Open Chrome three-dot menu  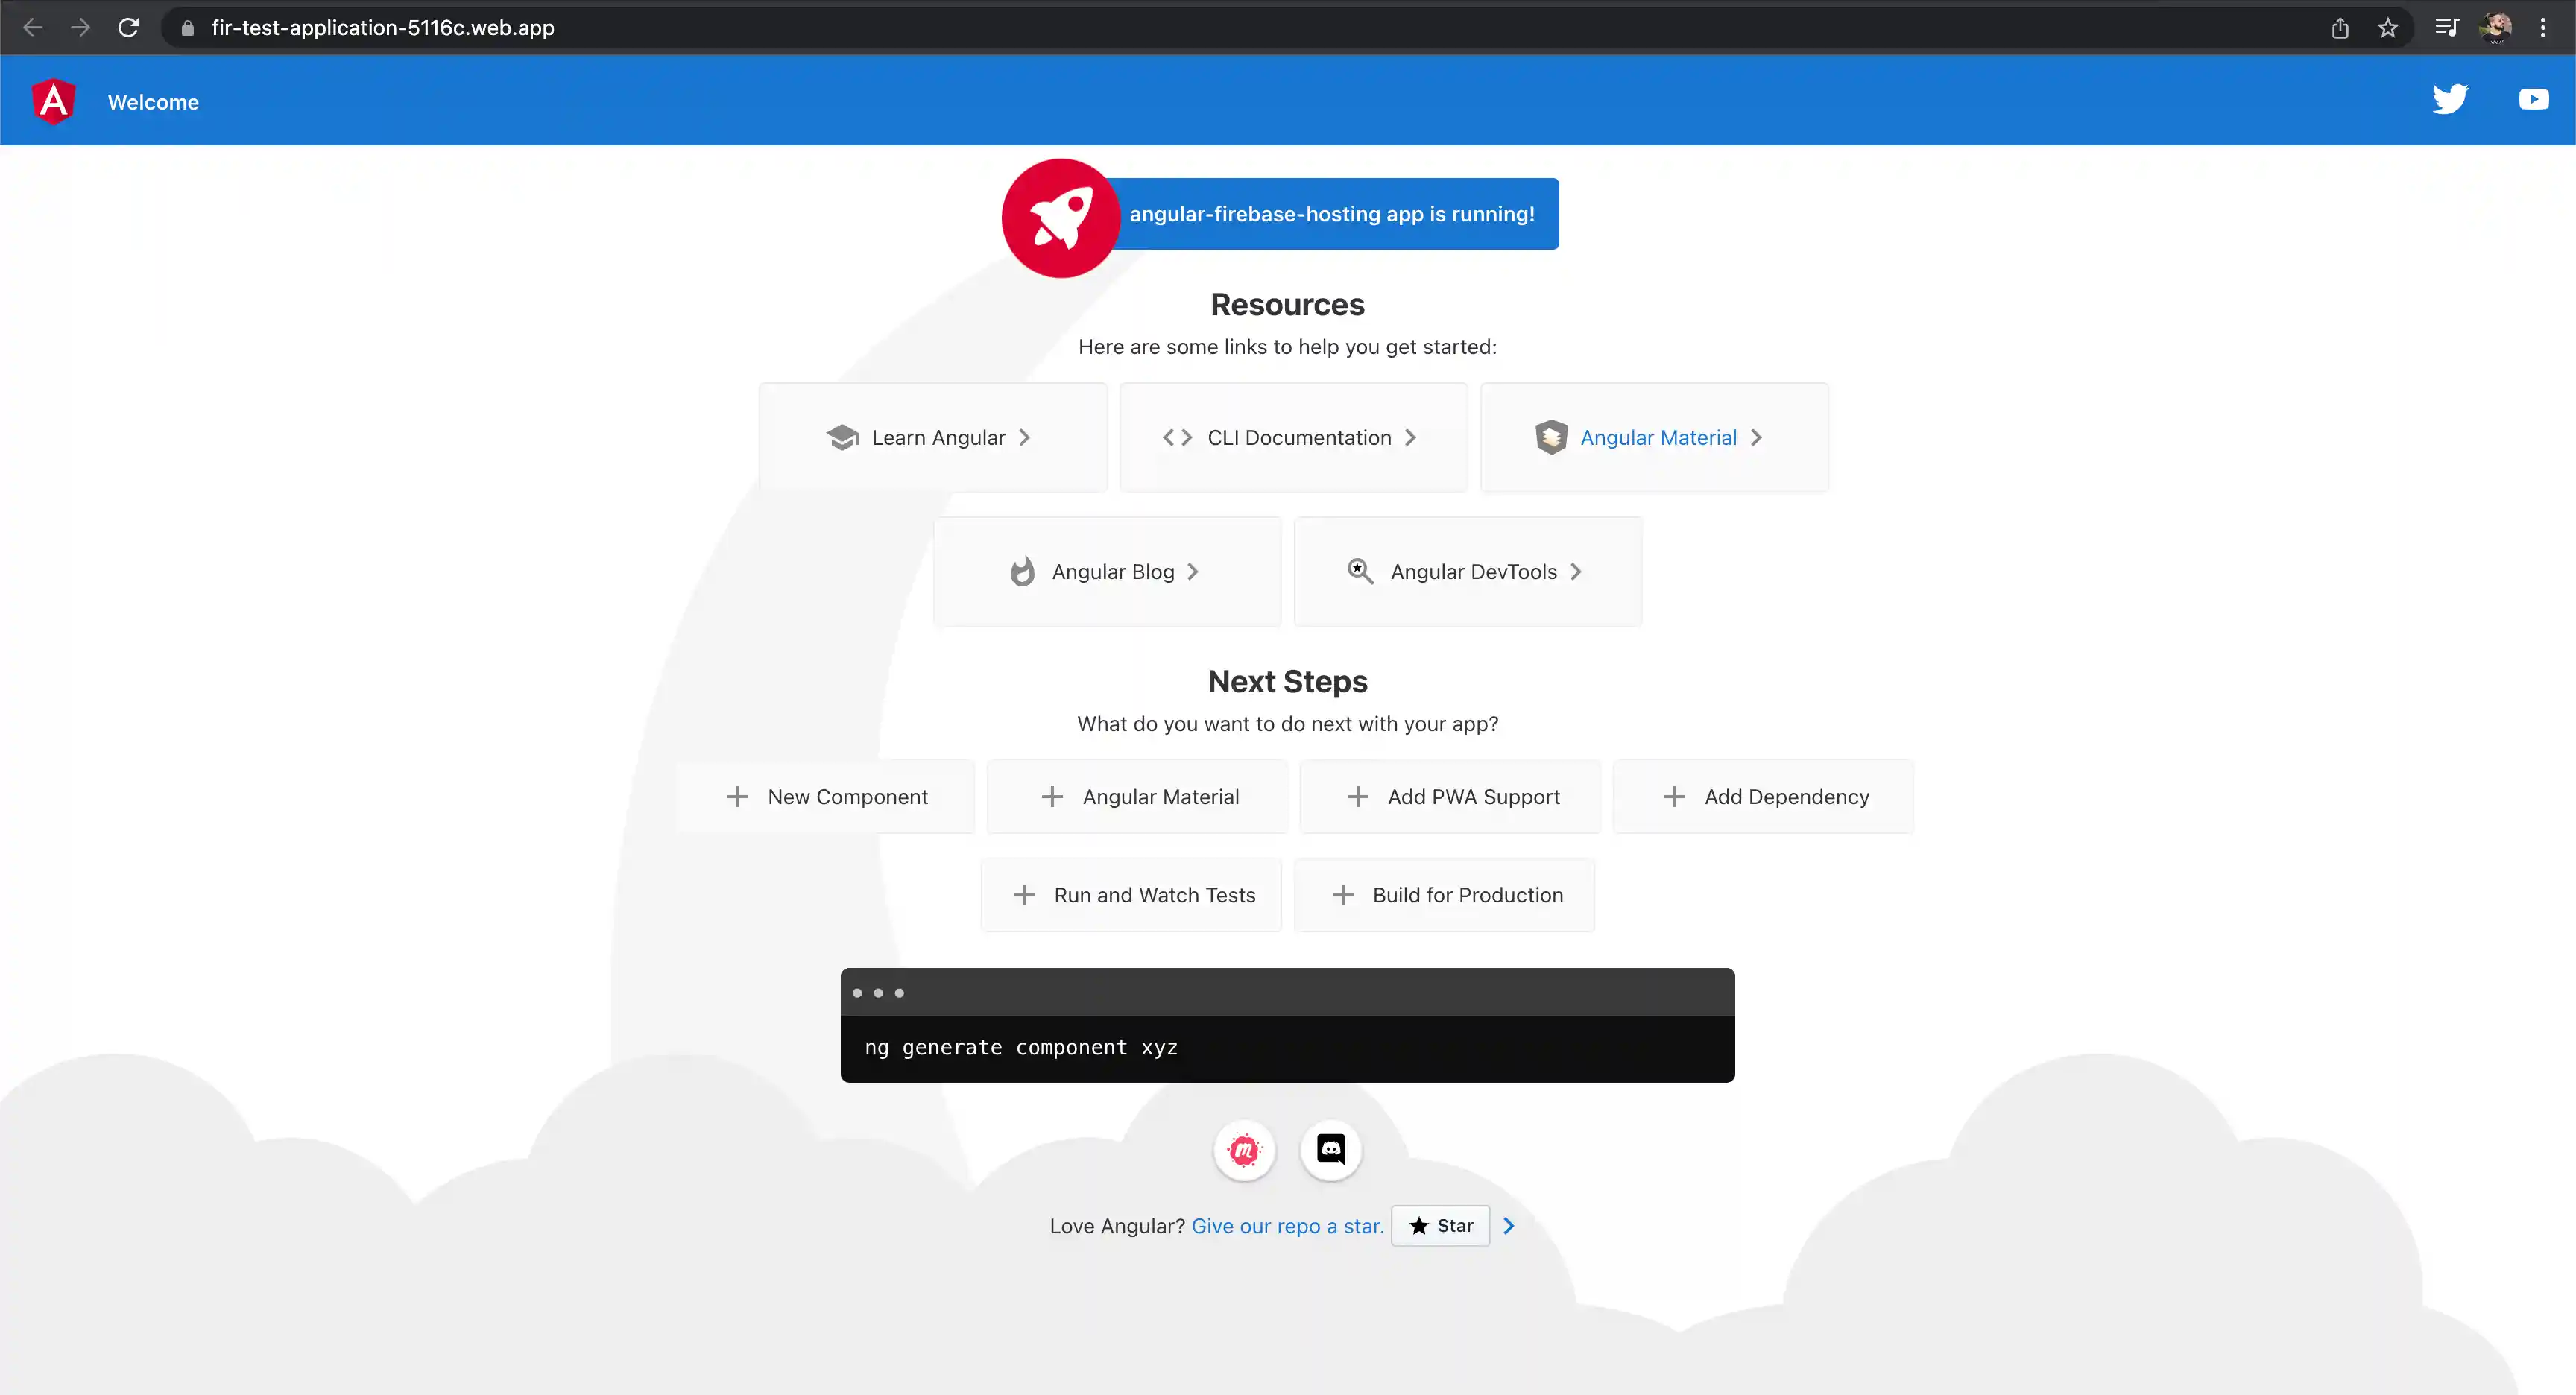pyautogui.click(x=2543, y=28)
